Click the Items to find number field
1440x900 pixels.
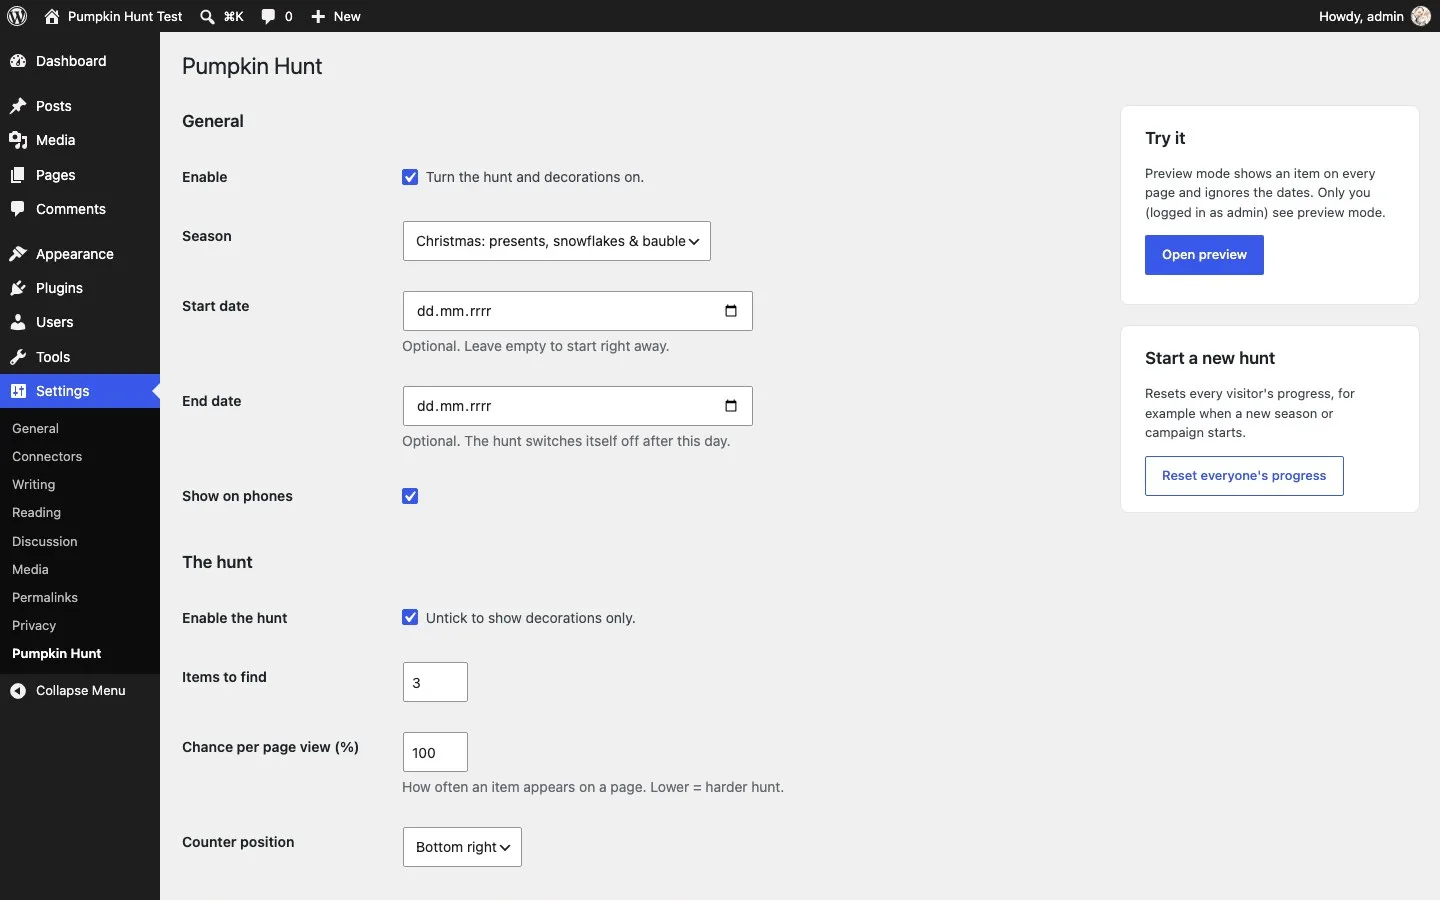point(435,682)
